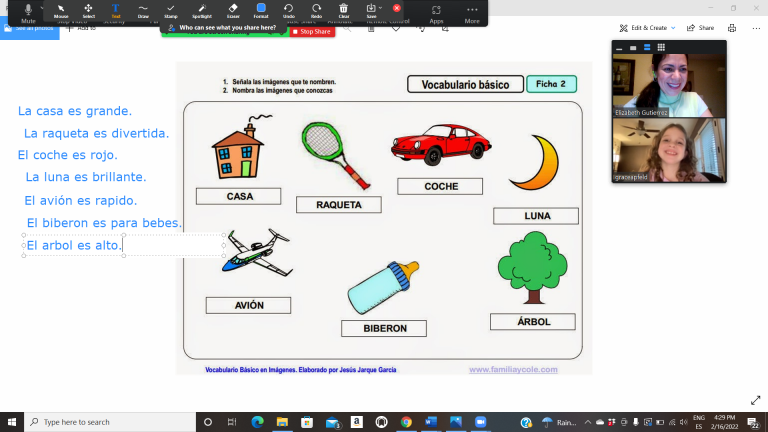
Task: Click the text 'La luna es brillante.'
Action: tap(86, 177)
